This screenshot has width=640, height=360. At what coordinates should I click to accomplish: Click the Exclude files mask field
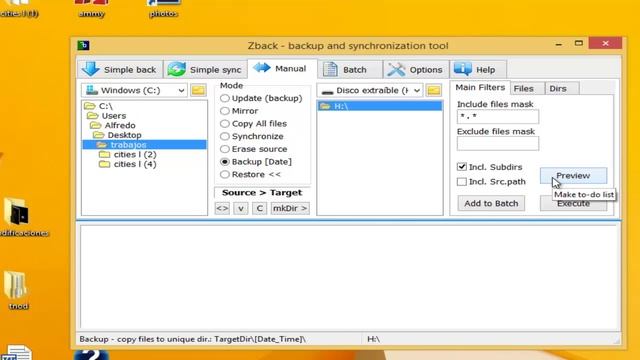(x=498, y=144)
